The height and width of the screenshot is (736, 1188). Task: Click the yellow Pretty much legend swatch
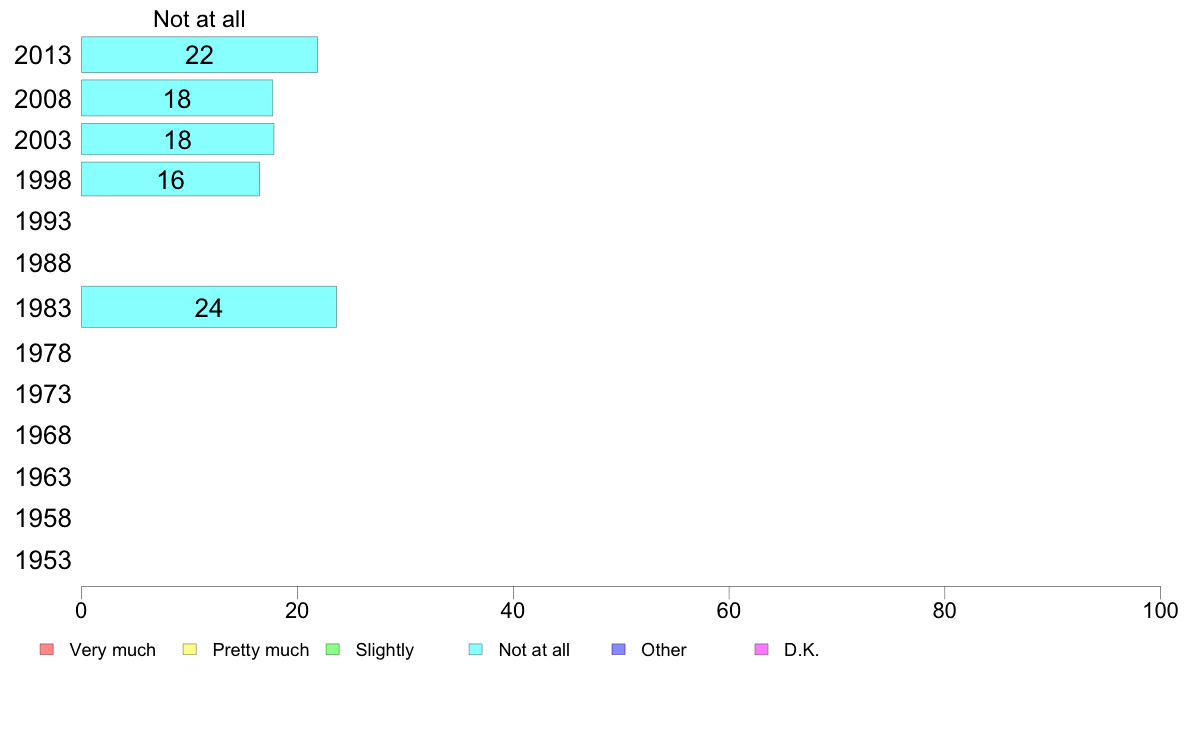pyautogui.click(x=189, y=650)
